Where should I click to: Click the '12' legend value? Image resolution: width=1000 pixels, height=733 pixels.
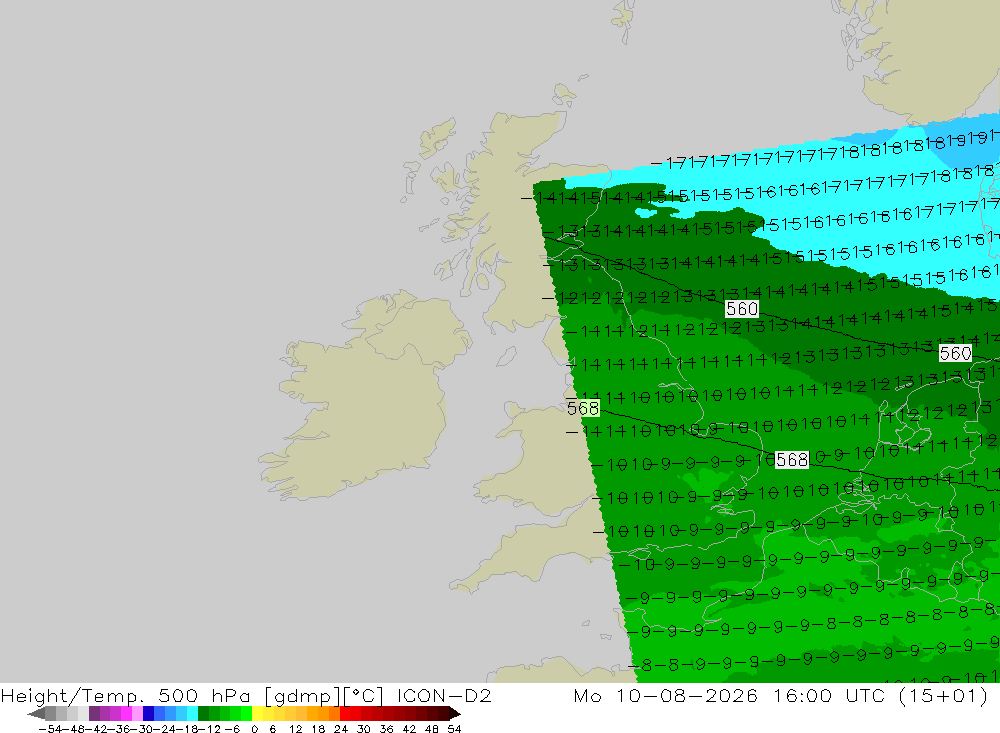295,729
